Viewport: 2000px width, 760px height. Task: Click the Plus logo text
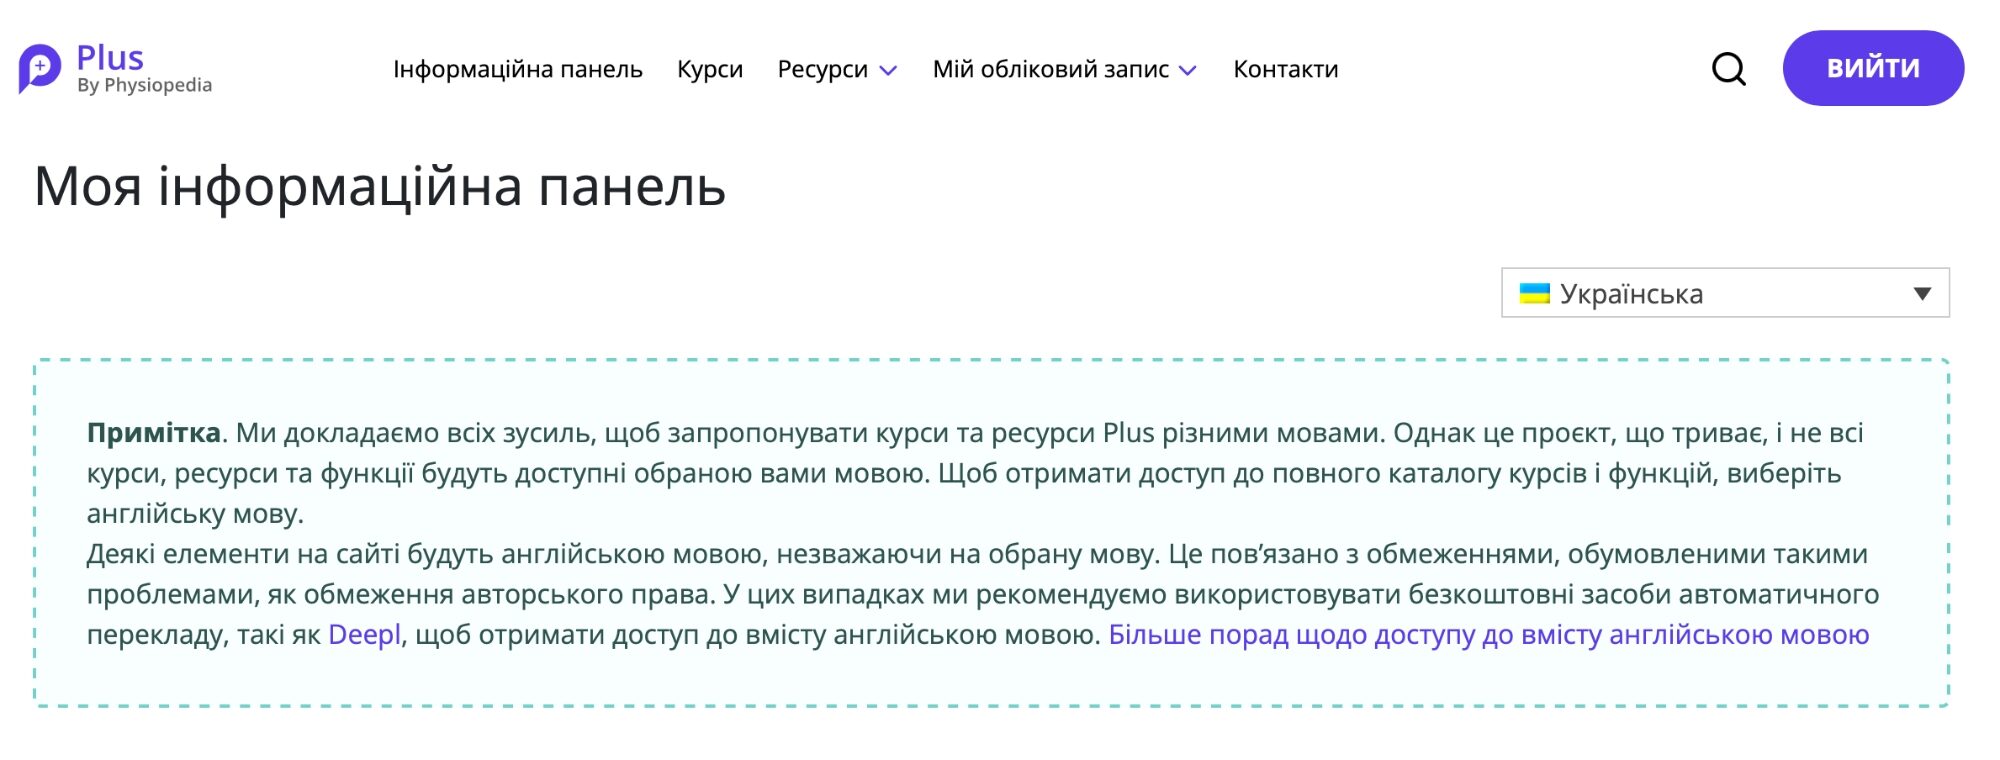click(x=110, y=58)
